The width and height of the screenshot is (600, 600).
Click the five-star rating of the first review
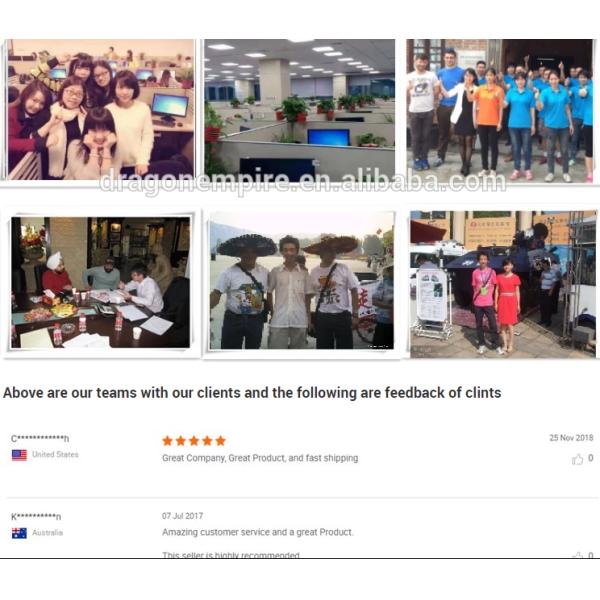[194, 441]
